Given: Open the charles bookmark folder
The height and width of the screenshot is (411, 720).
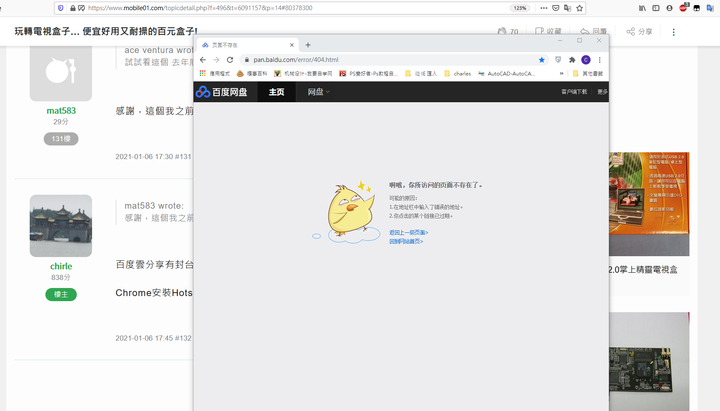Looking at the screenshot, I should 457,73.
